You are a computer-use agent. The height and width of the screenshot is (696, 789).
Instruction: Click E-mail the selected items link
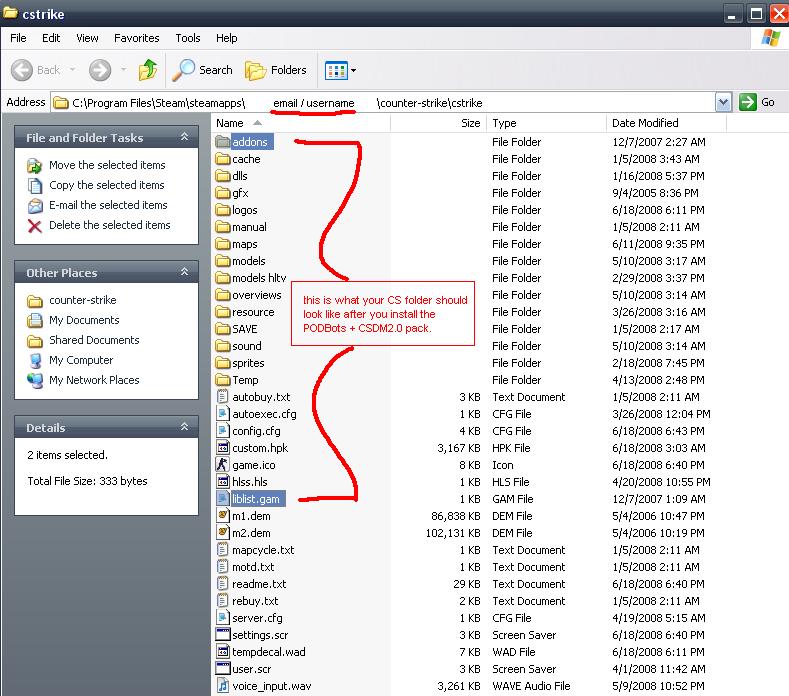108,205
